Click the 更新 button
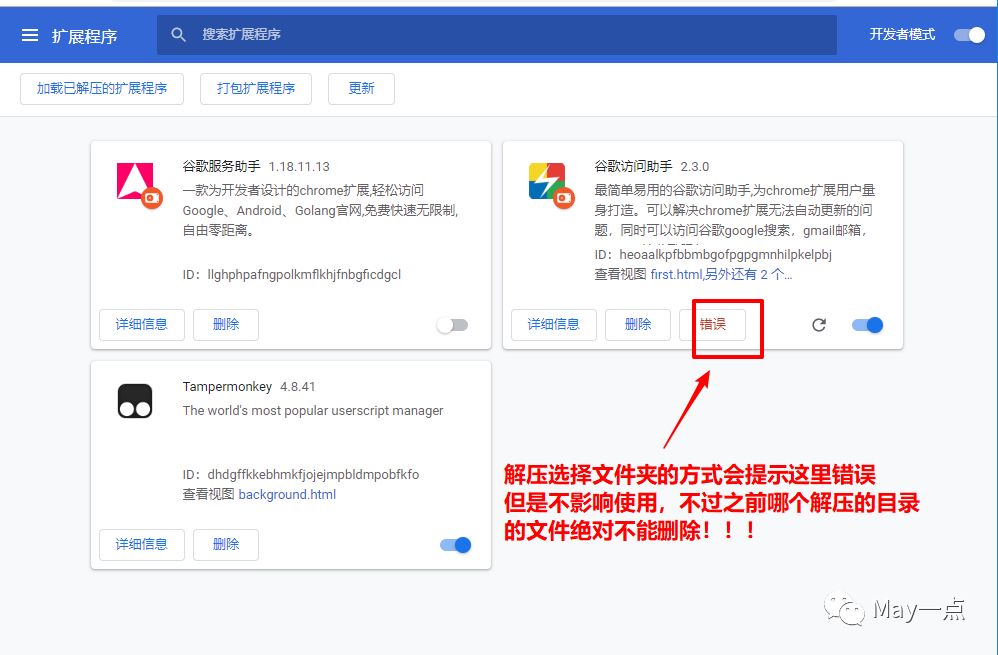Viewport: 998px width, 655px height. point(362,88)
